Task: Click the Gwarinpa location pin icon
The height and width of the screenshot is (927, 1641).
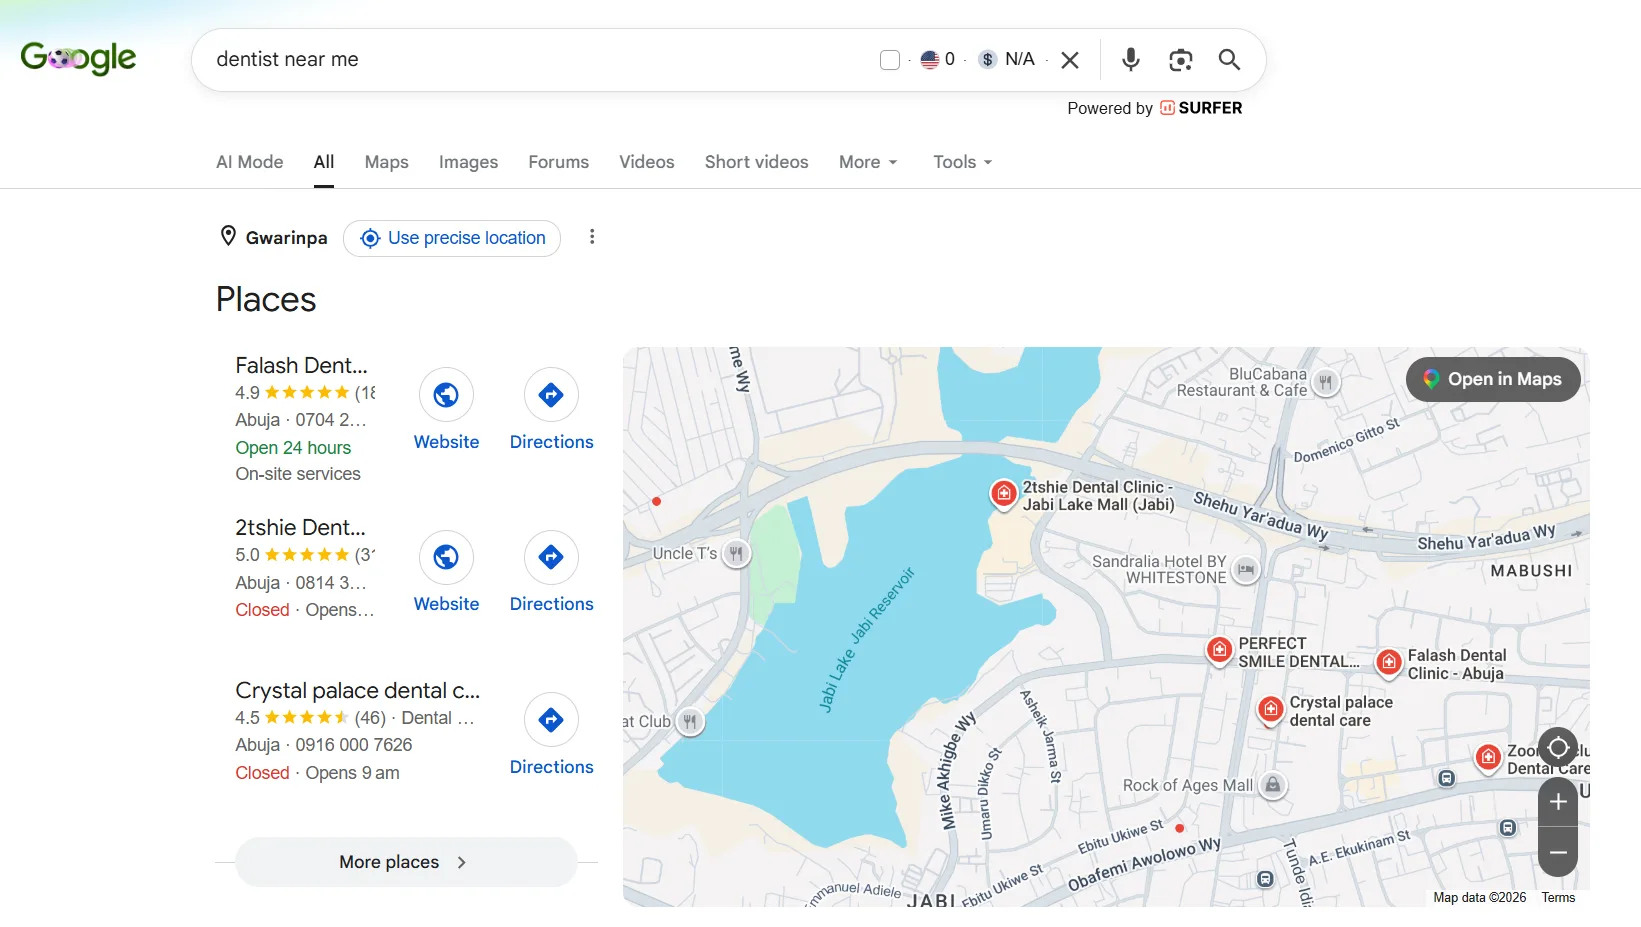Action: click(228, 236)
